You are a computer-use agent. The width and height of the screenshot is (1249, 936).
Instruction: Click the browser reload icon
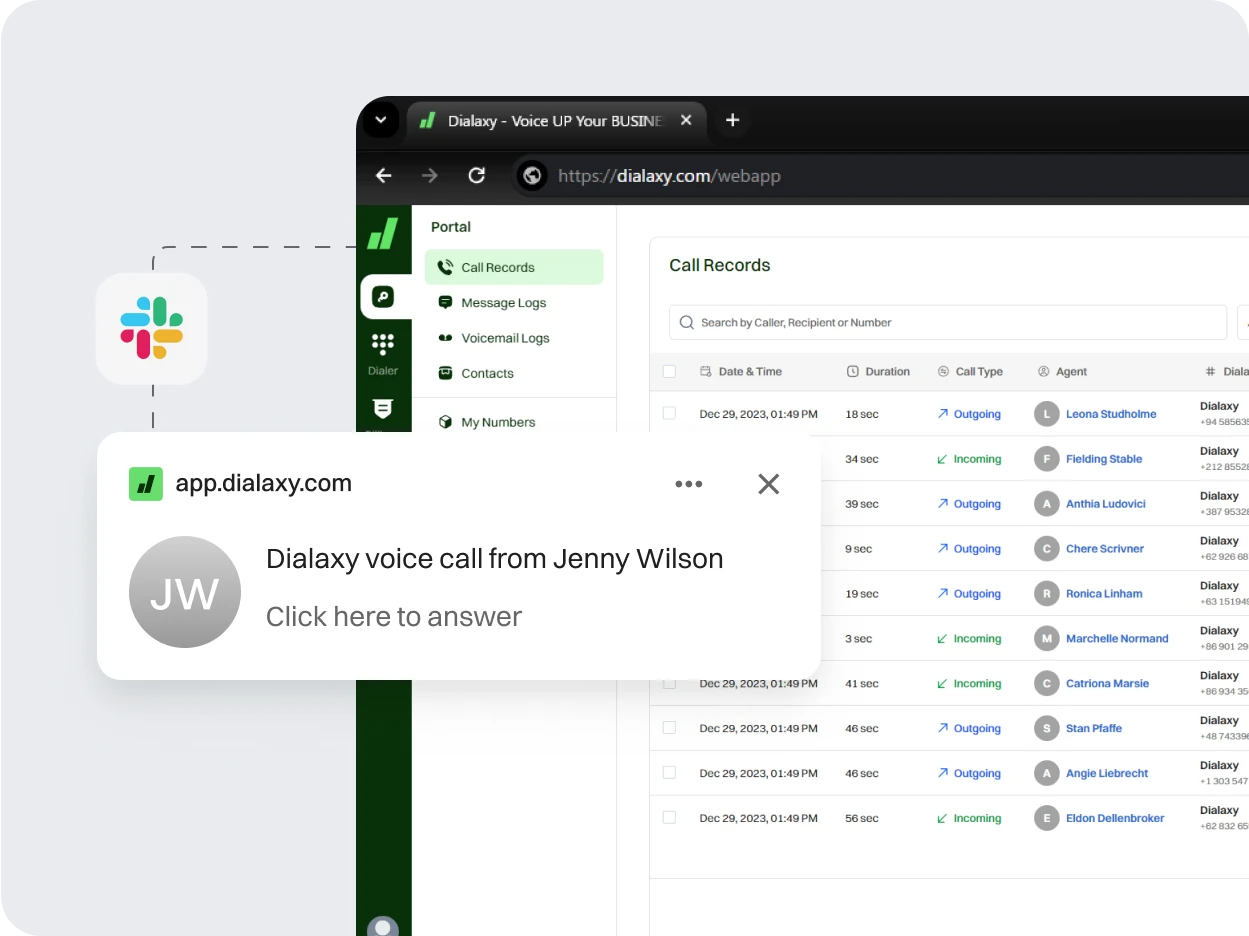pyautogui.click(x=477, y=176)
